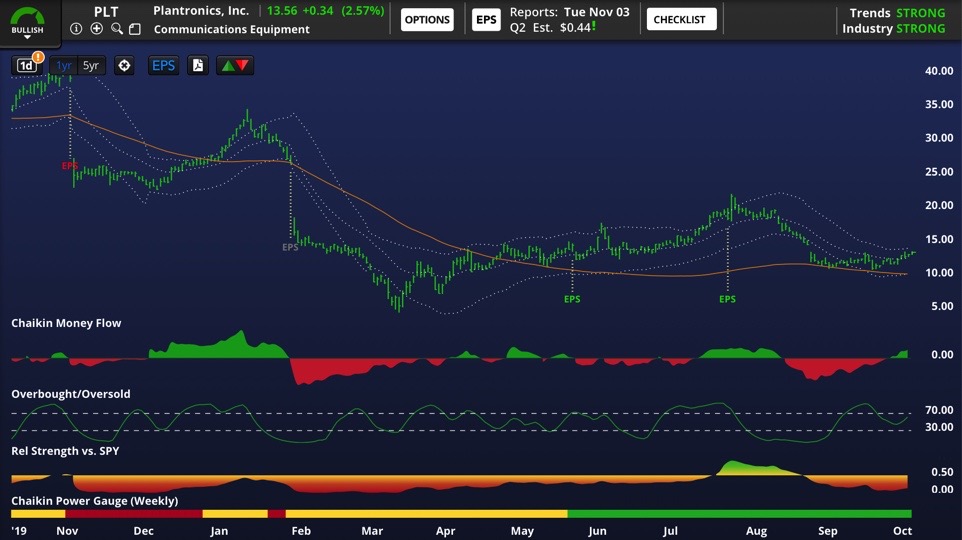
Task: Toggle the blue EPS chart overlay button
Action: tap(163, 66)
